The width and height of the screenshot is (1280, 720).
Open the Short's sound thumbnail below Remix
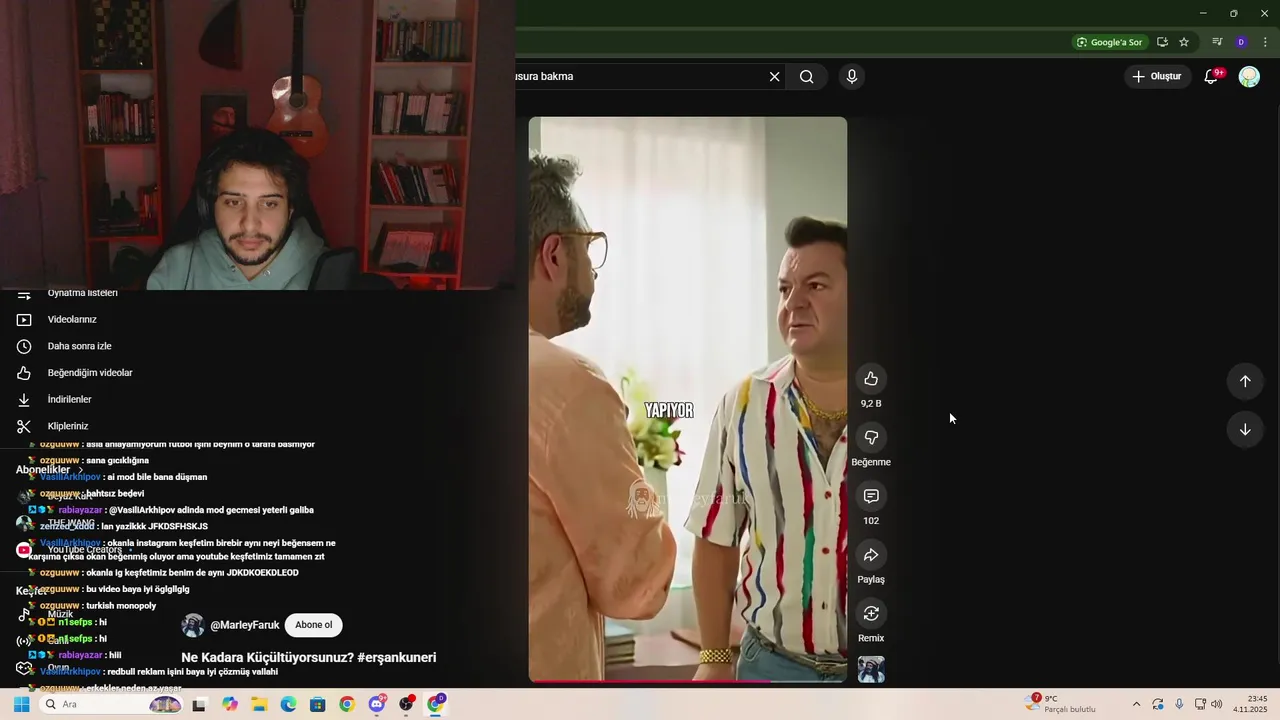coord(871,669)
